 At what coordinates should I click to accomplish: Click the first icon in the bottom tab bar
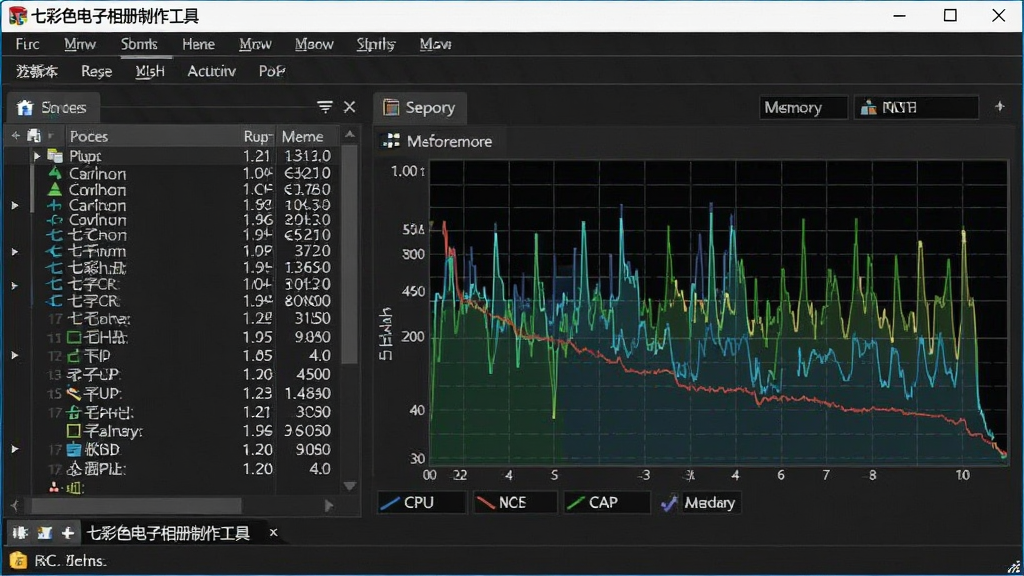tap(20, 533)
